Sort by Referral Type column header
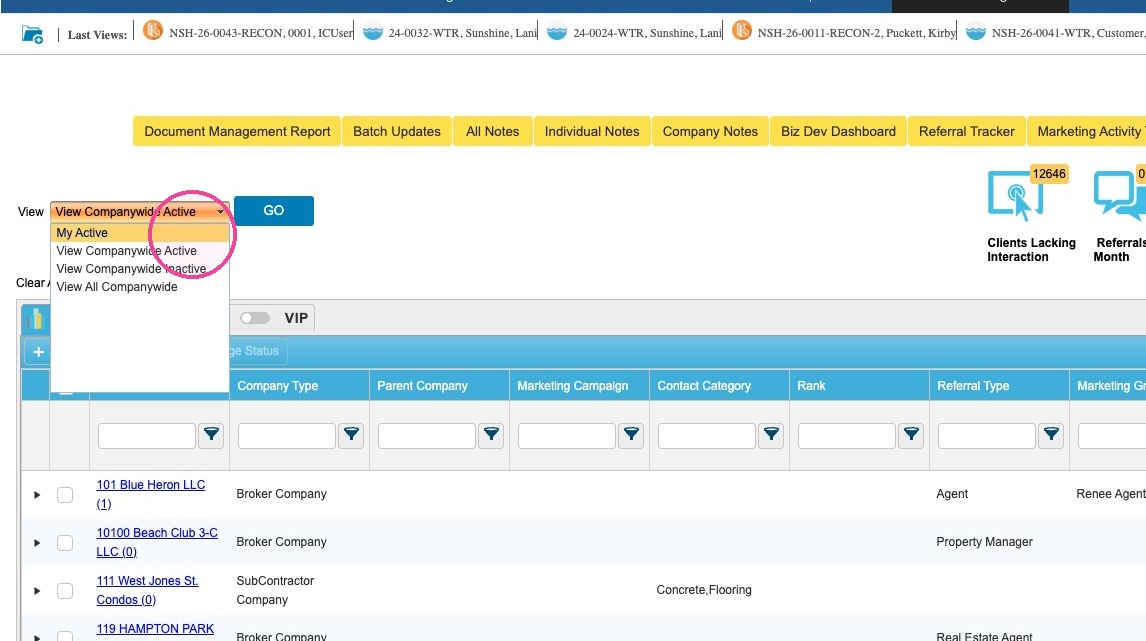The image size is (1146, 641). pos(973,385)
